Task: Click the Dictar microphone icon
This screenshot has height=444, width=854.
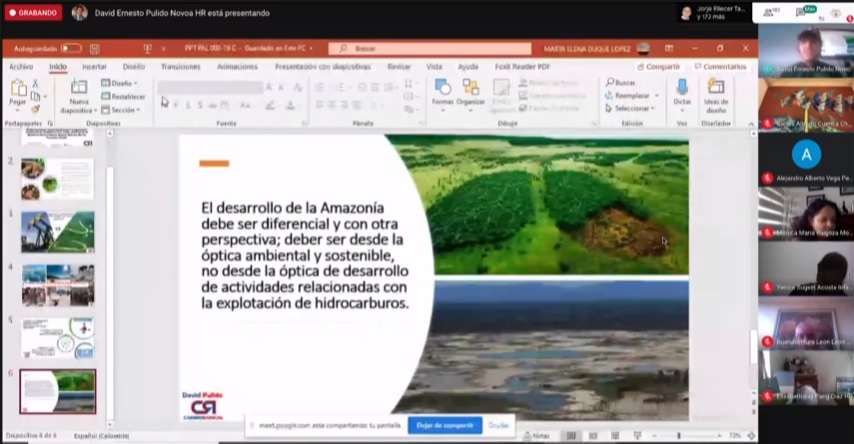Action: 682,87
